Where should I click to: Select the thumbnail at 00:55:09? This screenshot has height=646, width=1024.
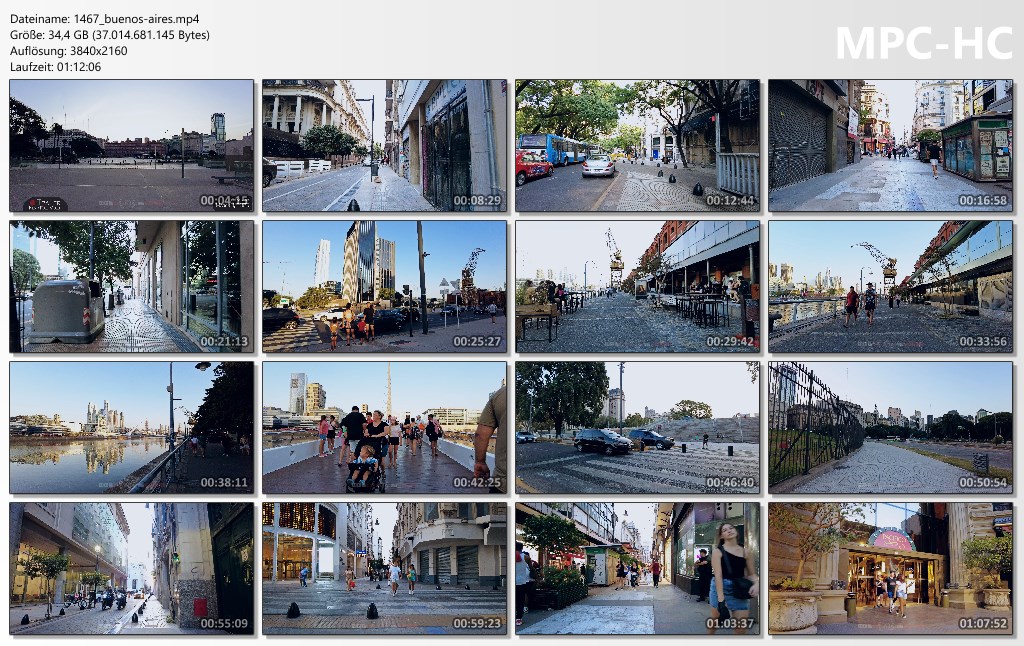tap(131, 568)
